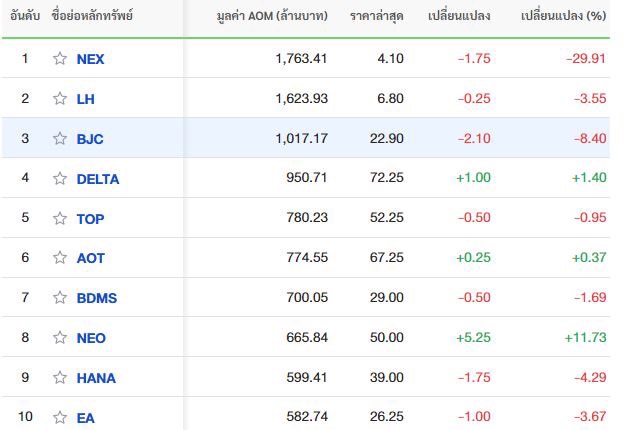Click the อันดับ ranking column header
Viewport: 630px width, 430px height.
(25, 16)
